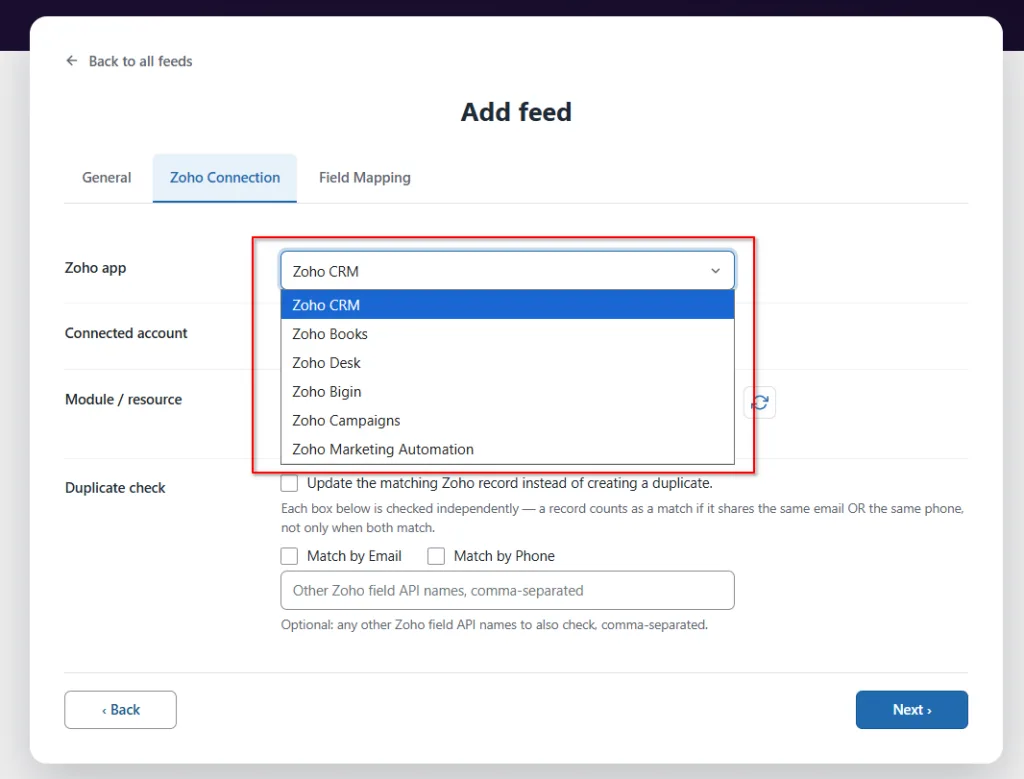Select Zoho Bigin option
This screenshot has width=1024, height=779.
click(x=507, y=391)
